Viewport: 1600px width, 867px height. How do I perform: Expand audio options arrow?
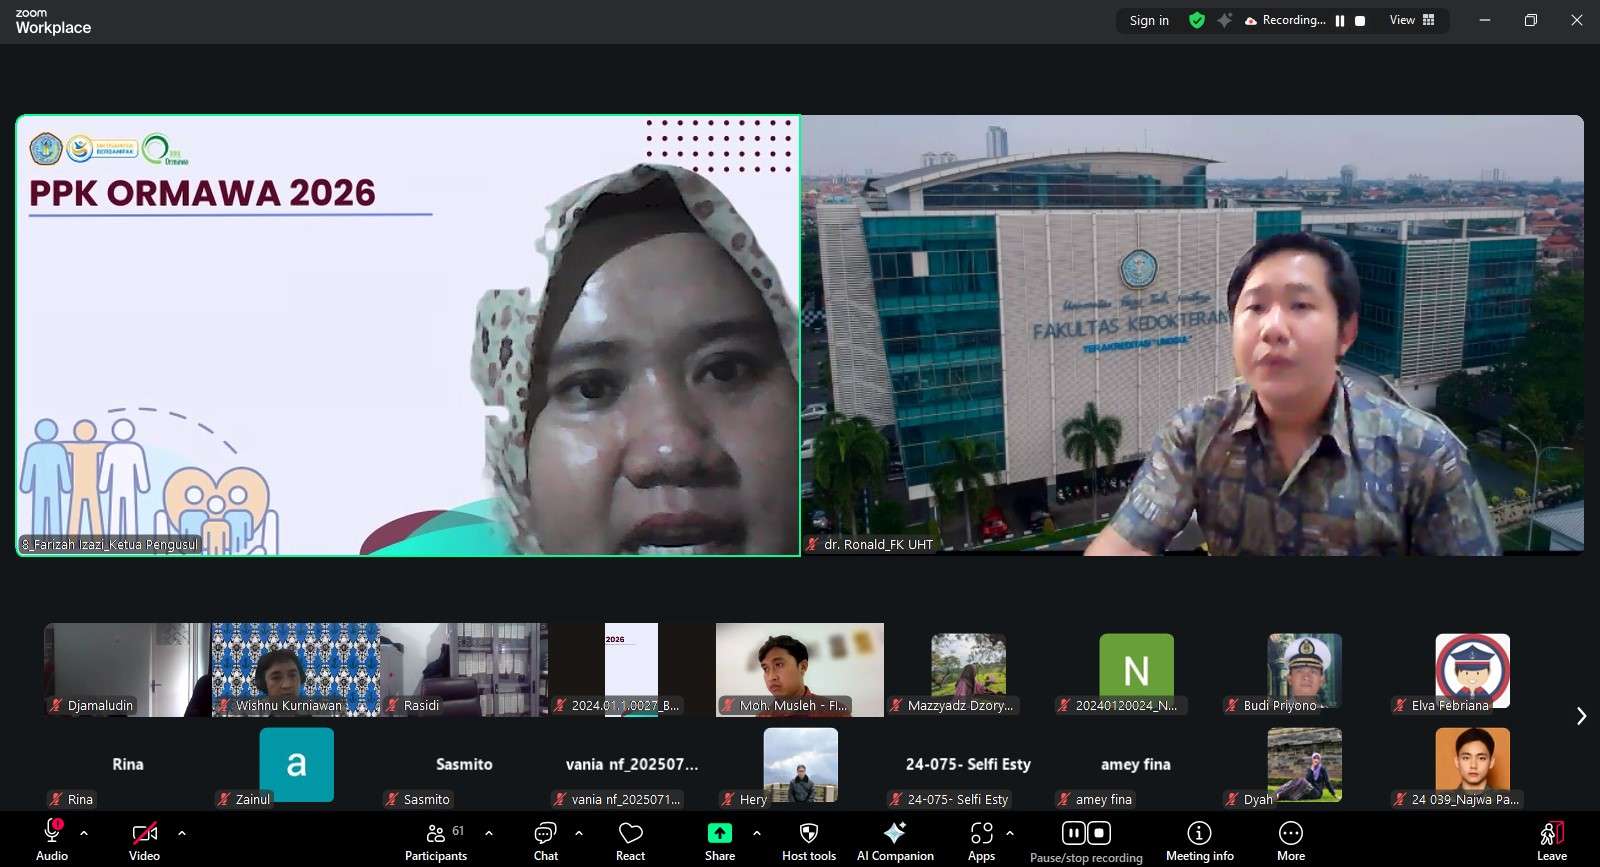[84, 833]
